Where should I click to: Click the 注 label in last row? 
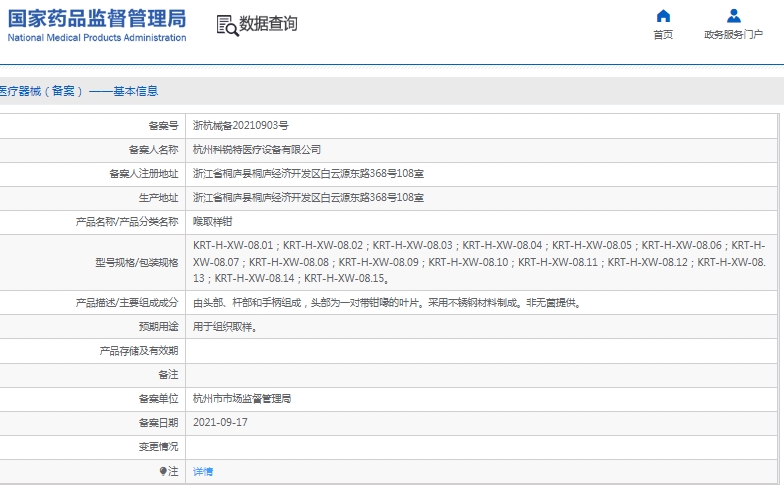173,471
